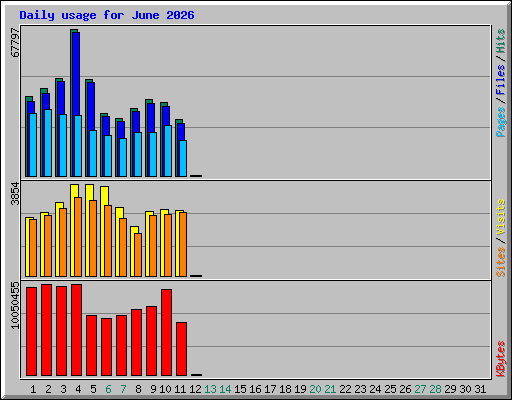The width and height of the screenshot is (512, 400).
Task: Click day label "2" on the x-axis
Action: click(x=48, y=389)
